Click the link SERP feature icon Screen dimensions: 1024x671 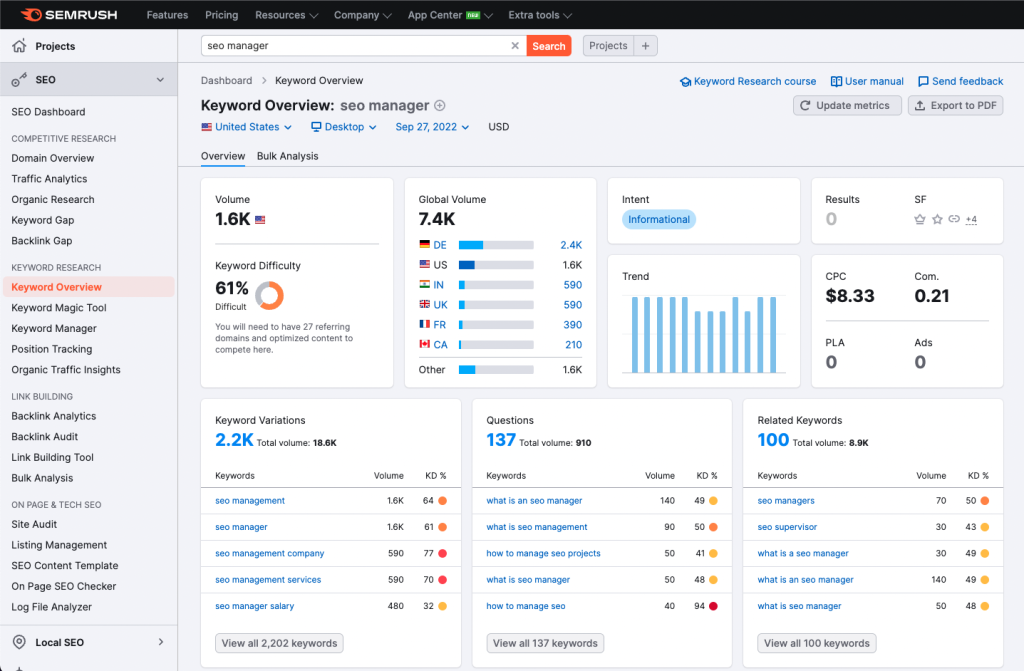pos(954,220)
